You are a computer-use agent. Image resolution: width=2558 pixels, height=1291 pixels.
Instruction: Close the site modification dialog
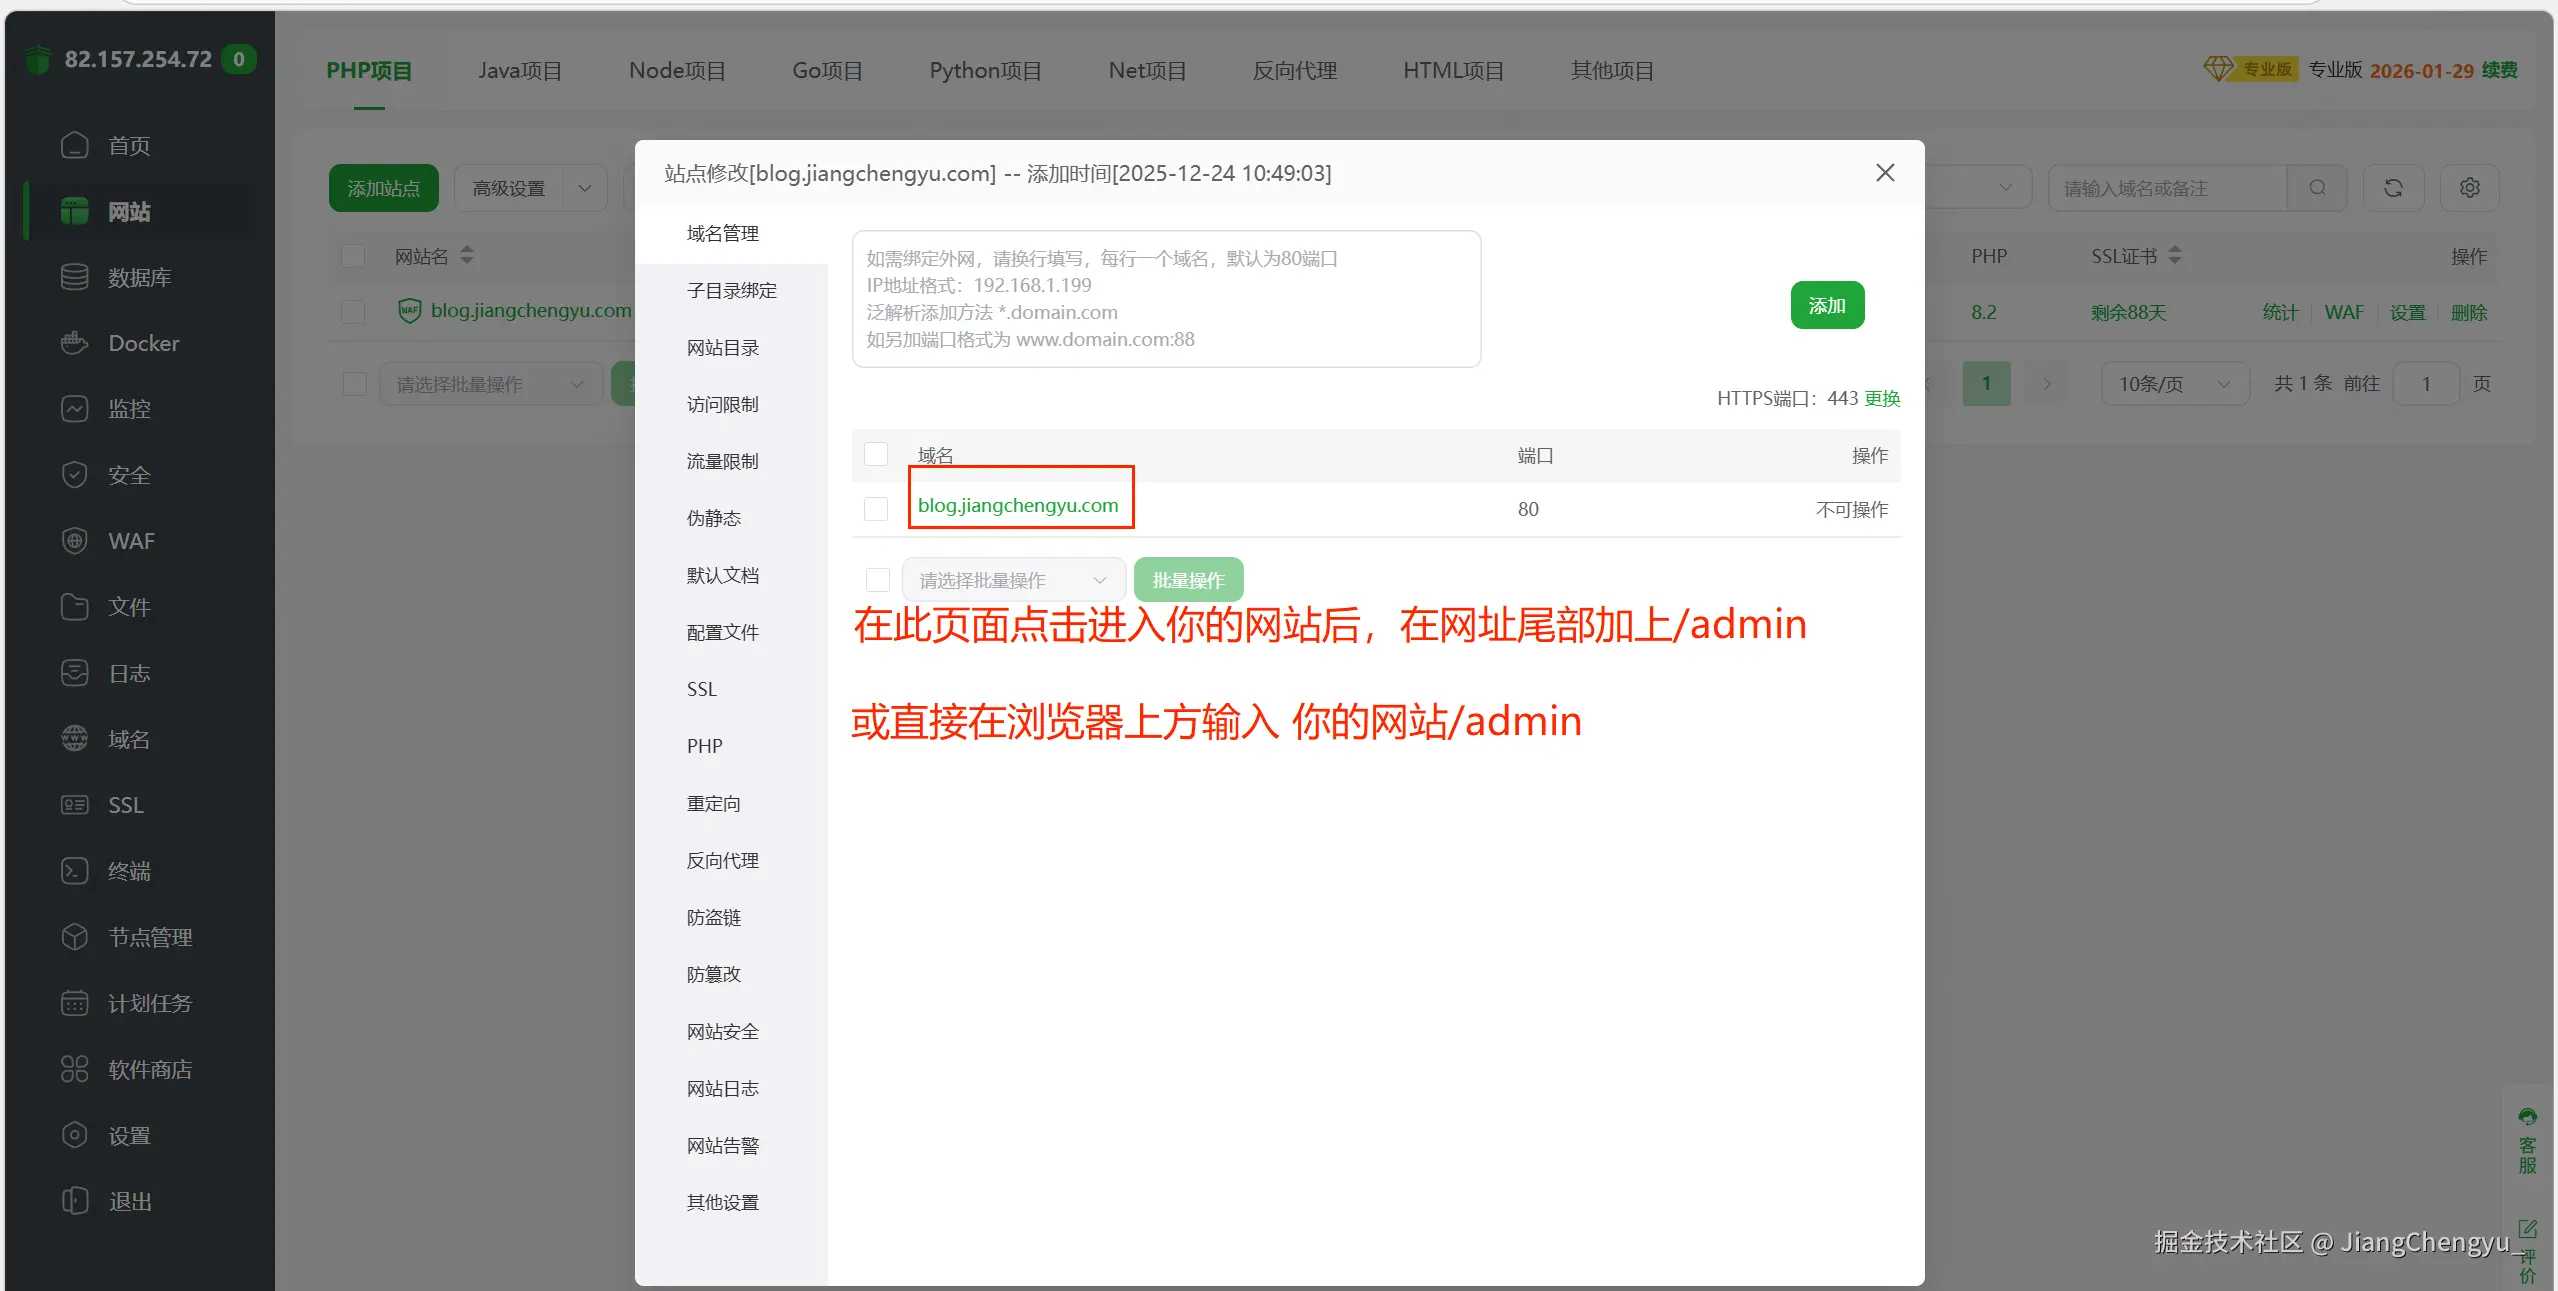(x=1884, y=173)
